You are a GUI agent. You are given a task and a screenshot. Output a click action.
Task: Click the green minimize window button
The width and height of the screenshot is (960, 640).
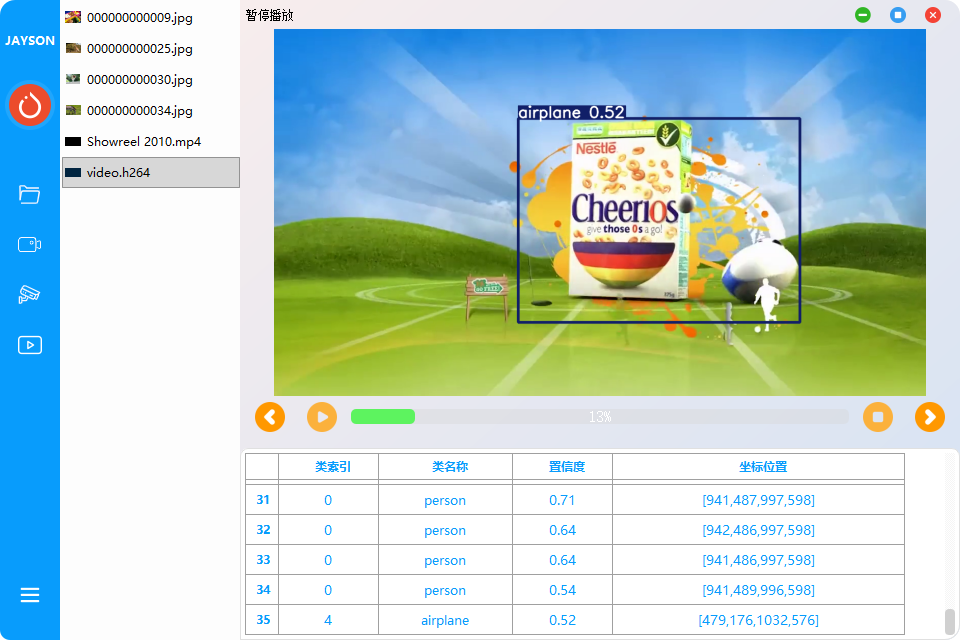coord(863,15)
